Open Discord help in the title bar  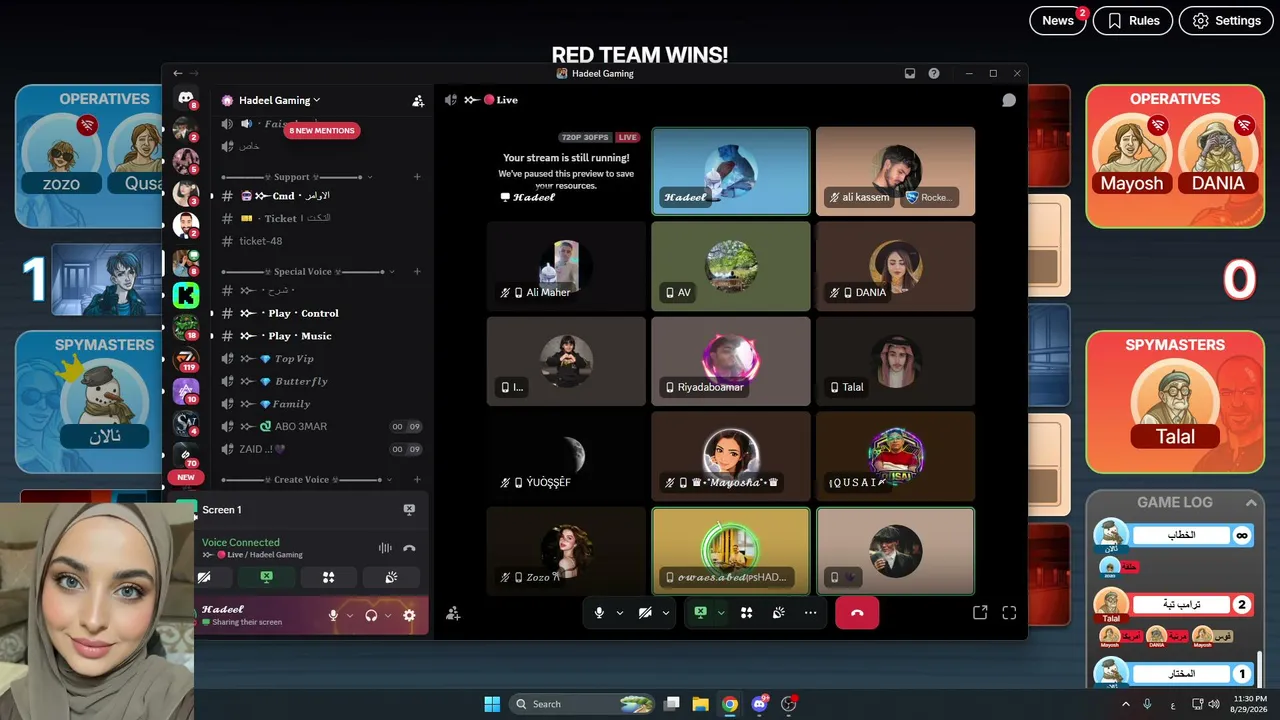934,73
